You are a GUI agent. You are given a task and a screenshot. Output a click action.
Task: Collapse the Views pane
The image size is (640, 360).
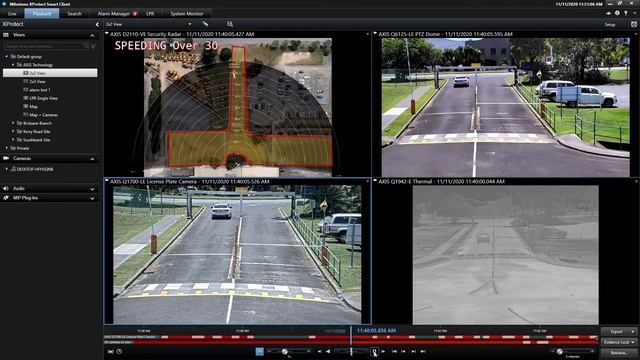click(x=92, y=36)
